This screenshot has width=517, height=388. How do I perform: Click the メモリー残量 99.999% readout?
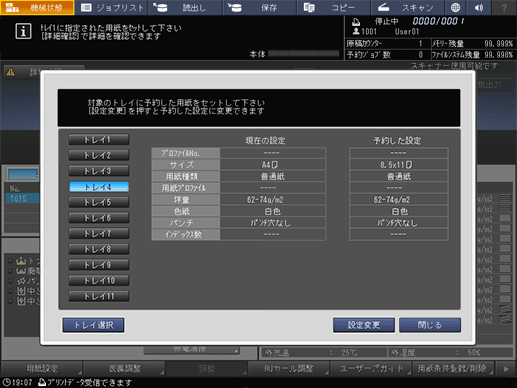point(473,44)
